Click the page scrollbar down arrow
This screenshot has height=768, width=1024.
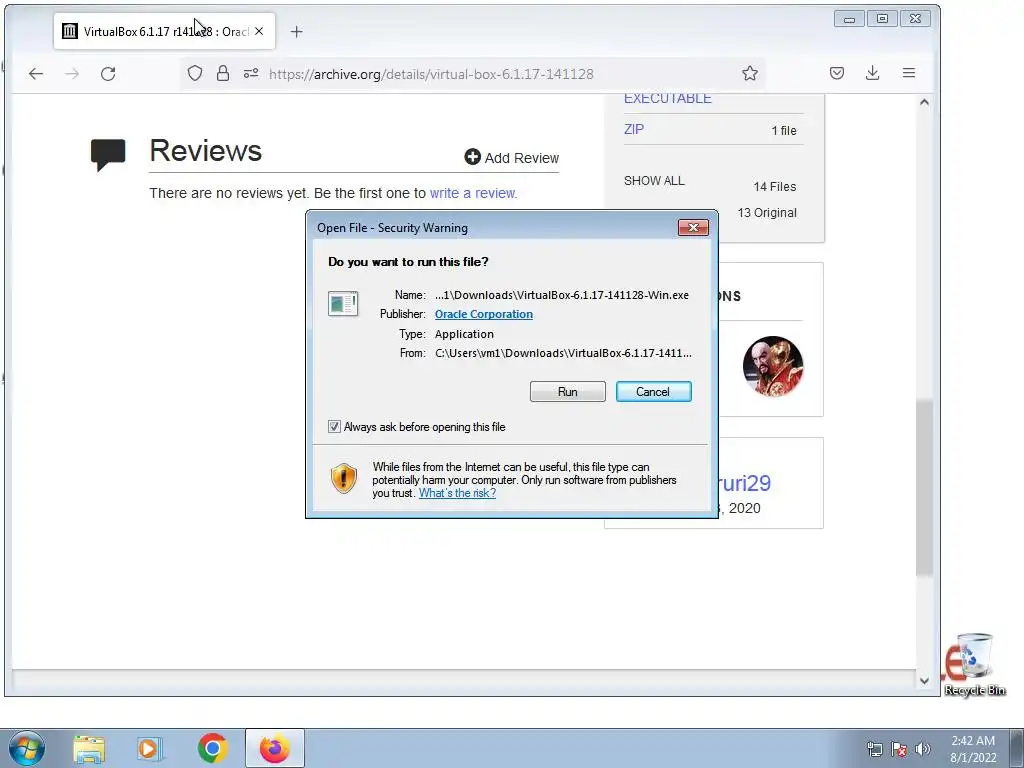pos(924,680)
